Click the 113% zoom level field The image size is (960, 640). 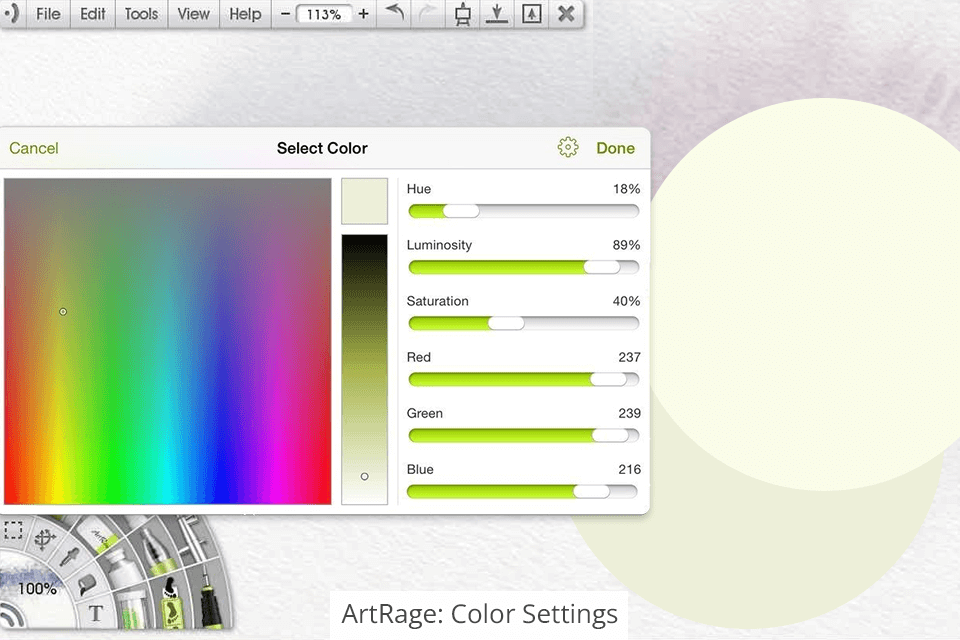pyautogui.click(x=324, y=14)
